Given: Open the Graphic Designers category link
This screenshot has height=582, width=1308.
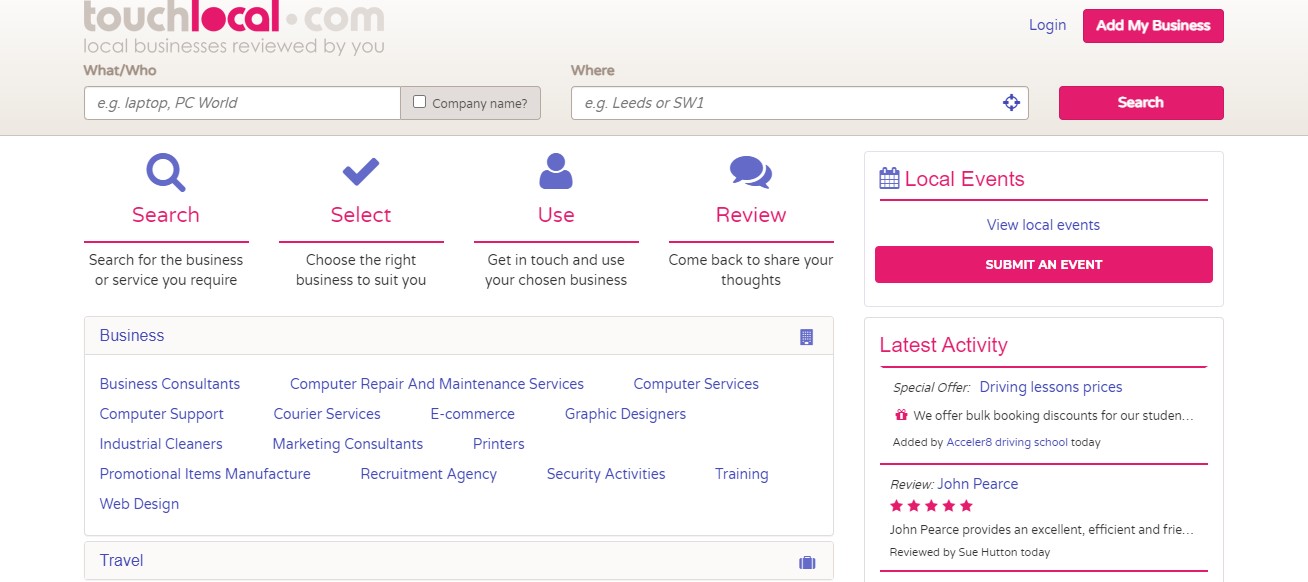Looking at the screenshot, I should click(x=625, y=414).
